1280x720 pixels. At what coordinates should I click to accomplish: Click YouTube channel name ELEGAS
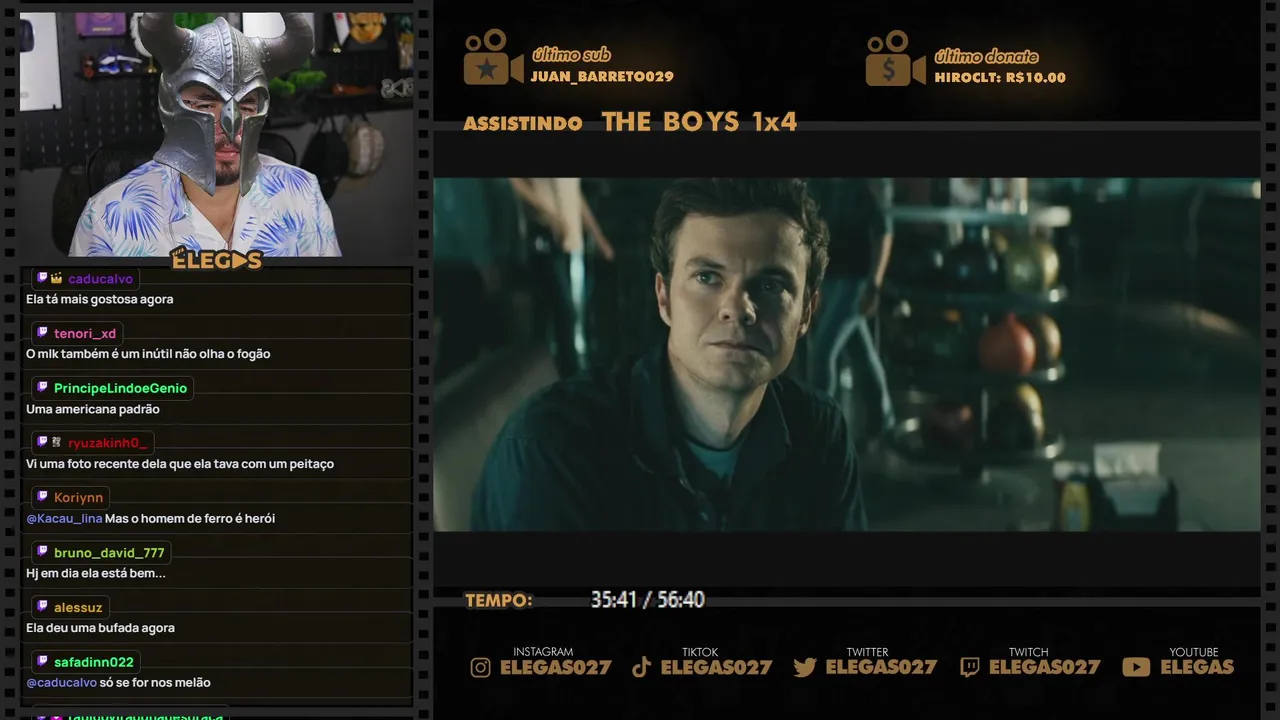(x=1197, y=667)
